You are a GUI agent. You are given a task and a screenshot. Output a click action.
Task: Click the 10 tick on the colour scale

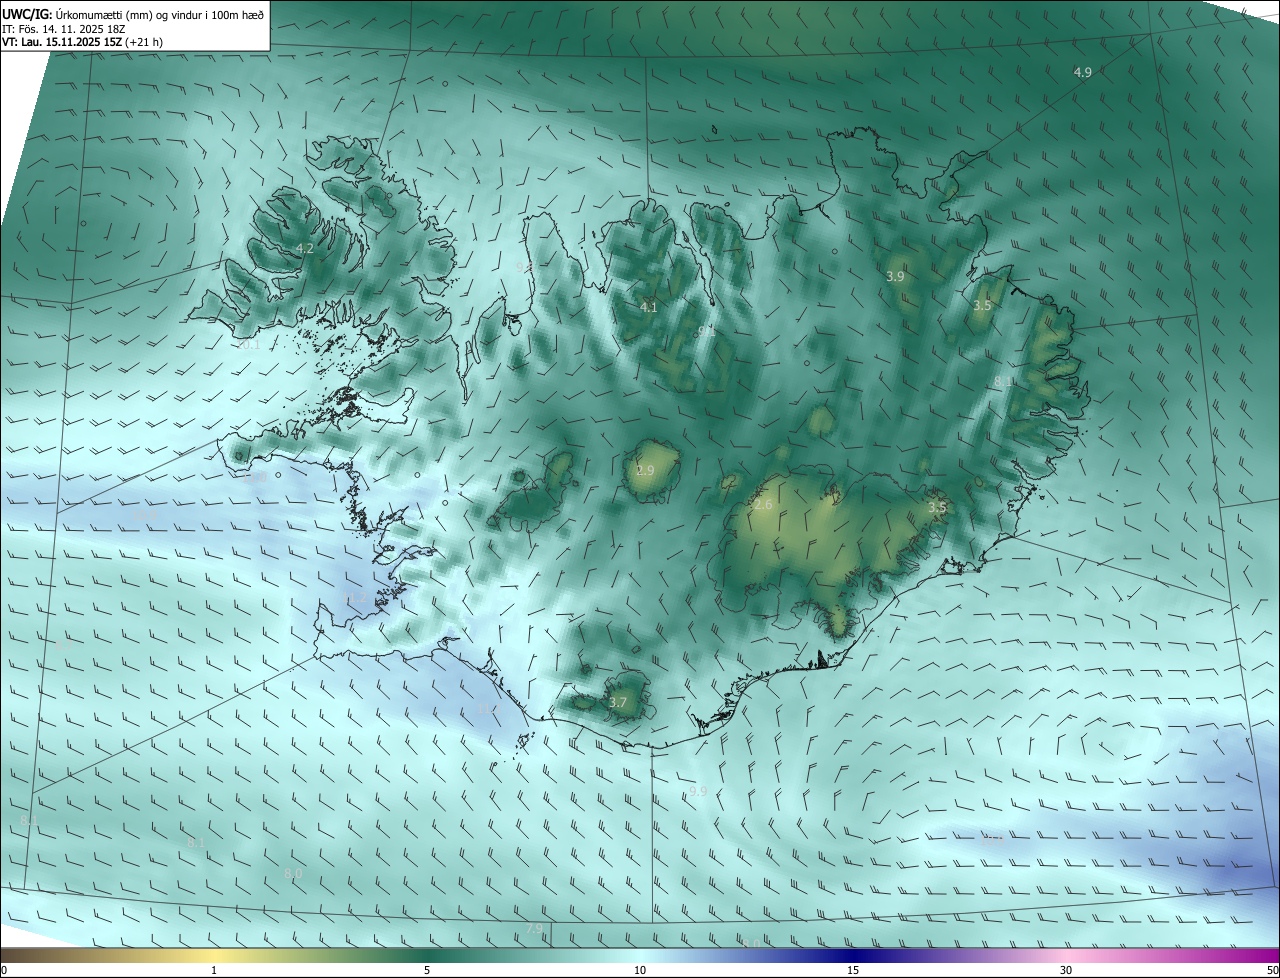[x=640, y=970]
